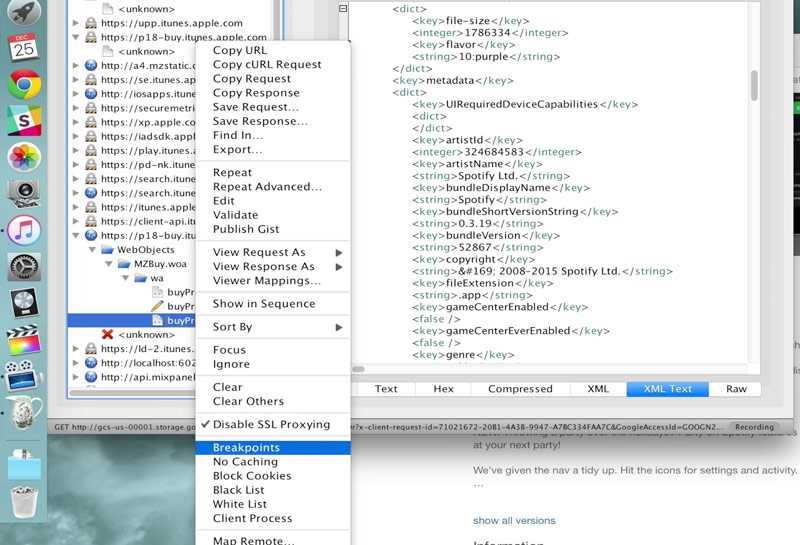Click the Recording button in the status bar
The image size is (800, 545).
[x=754, y=427]
